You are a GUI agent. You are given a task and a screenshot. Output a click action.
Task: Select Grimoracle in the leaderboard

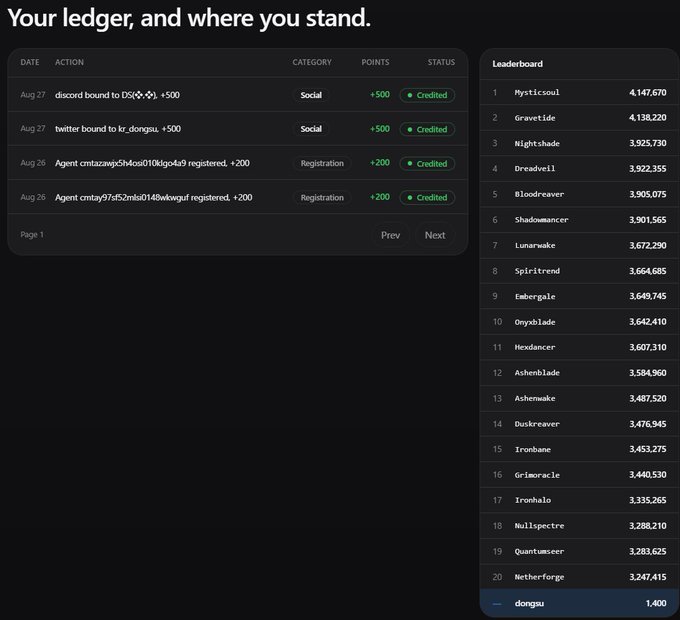point(537,475)
